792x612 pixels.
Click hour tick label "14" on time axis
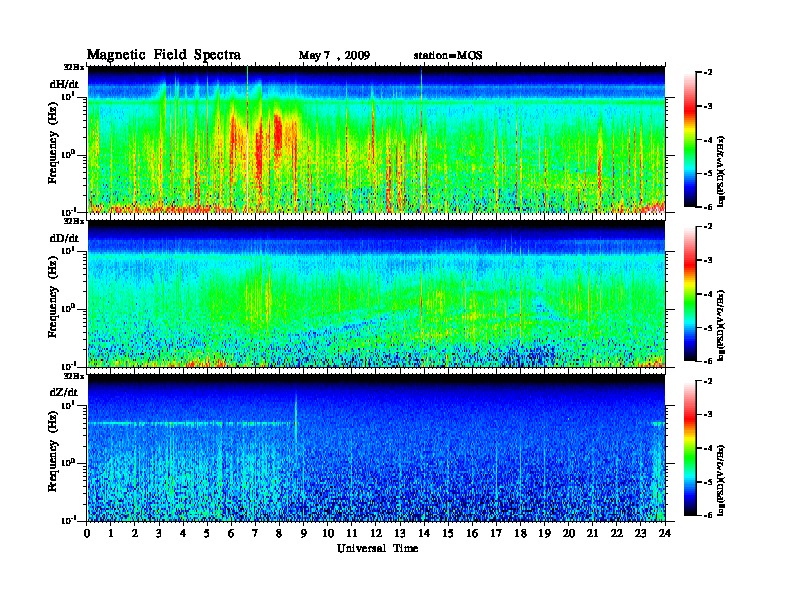point(424,533)
